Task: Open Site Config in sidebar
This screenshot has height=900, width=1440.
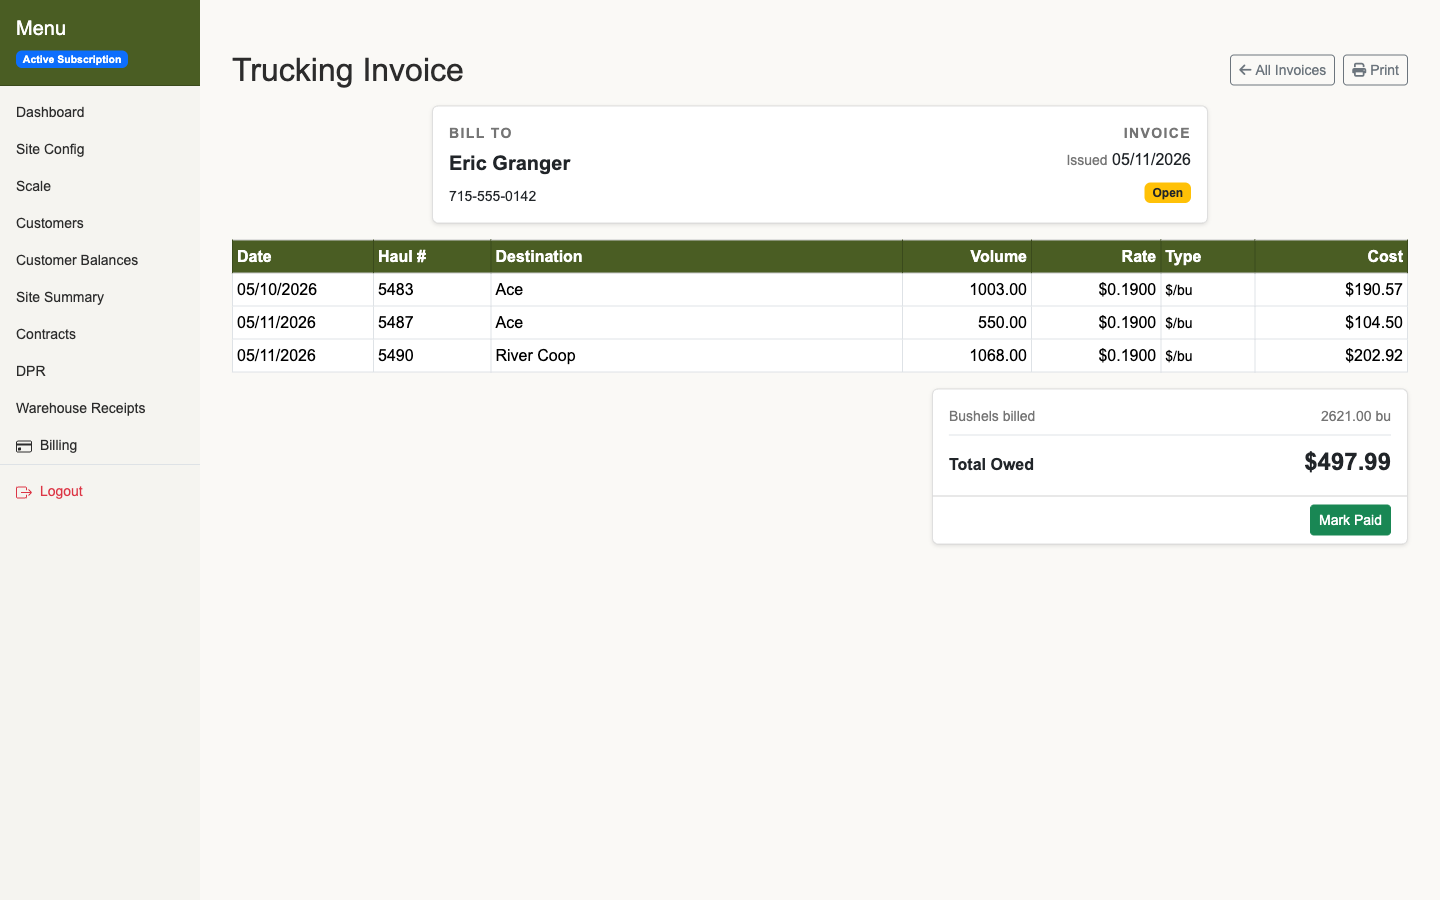Action: tap(50, 149)
